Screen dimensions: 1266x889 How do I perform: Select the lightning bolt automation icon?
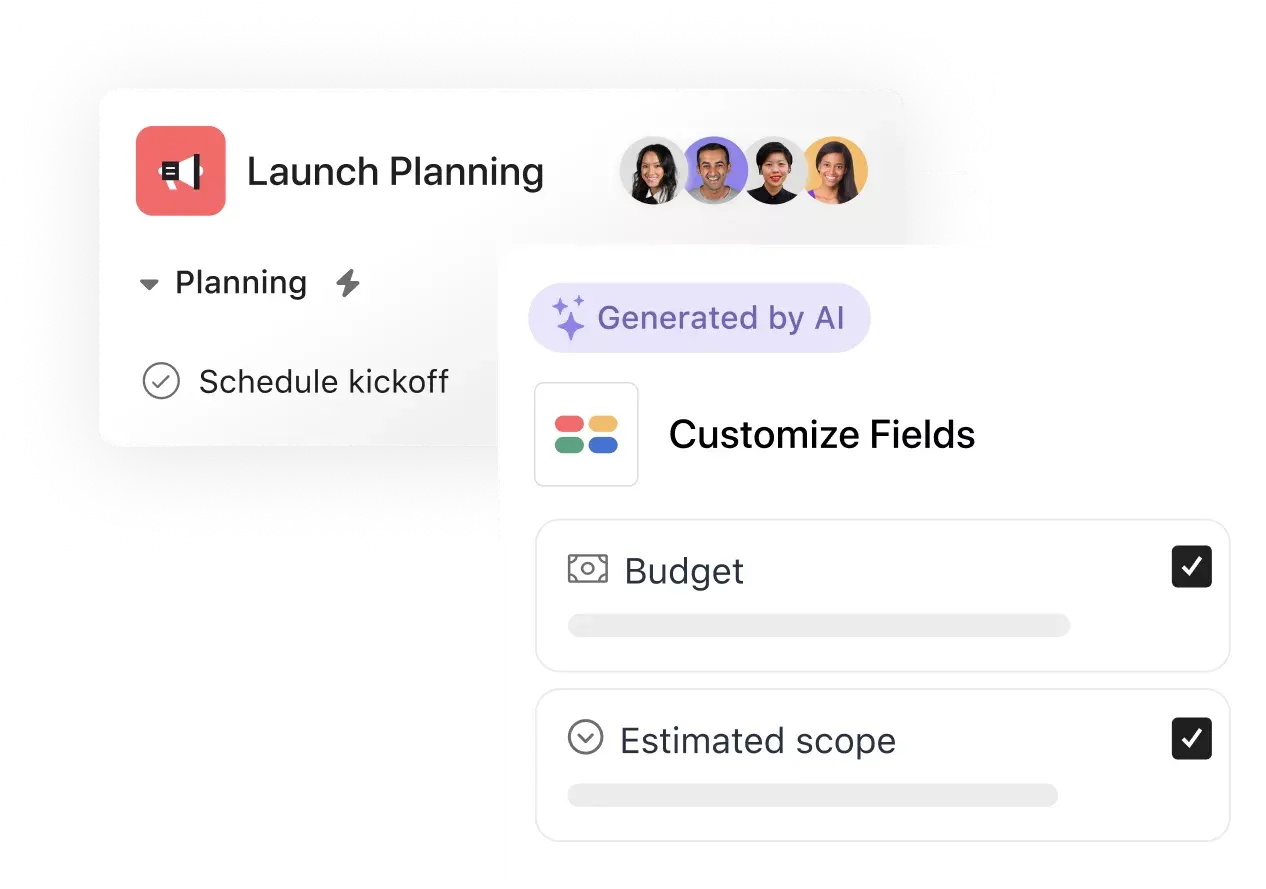347,283
